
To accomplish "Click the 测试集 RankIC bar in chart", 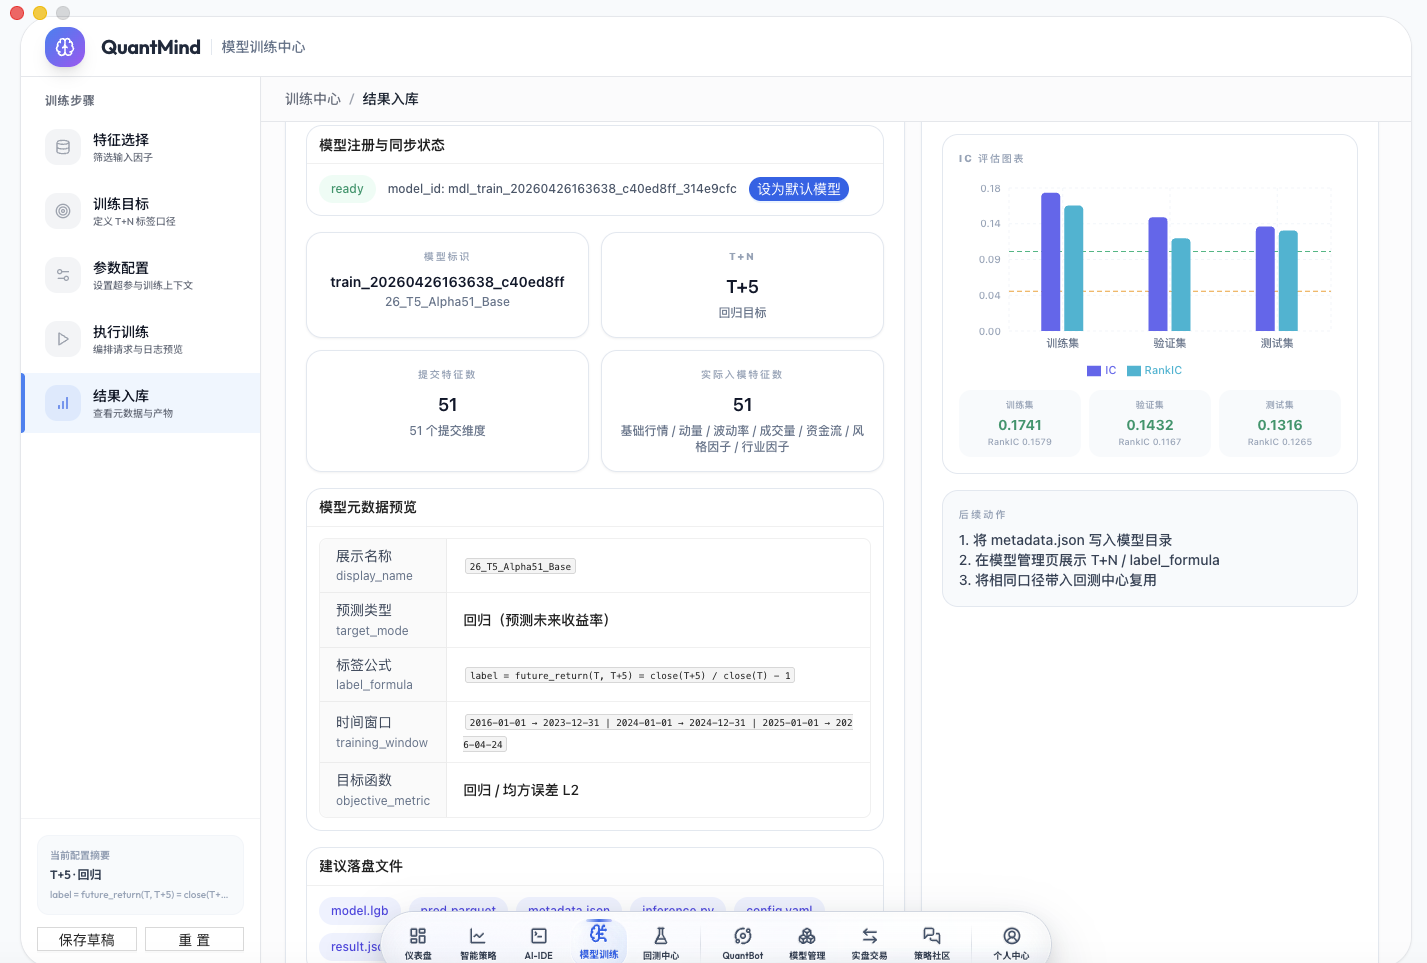I will tap(1288, 281).
